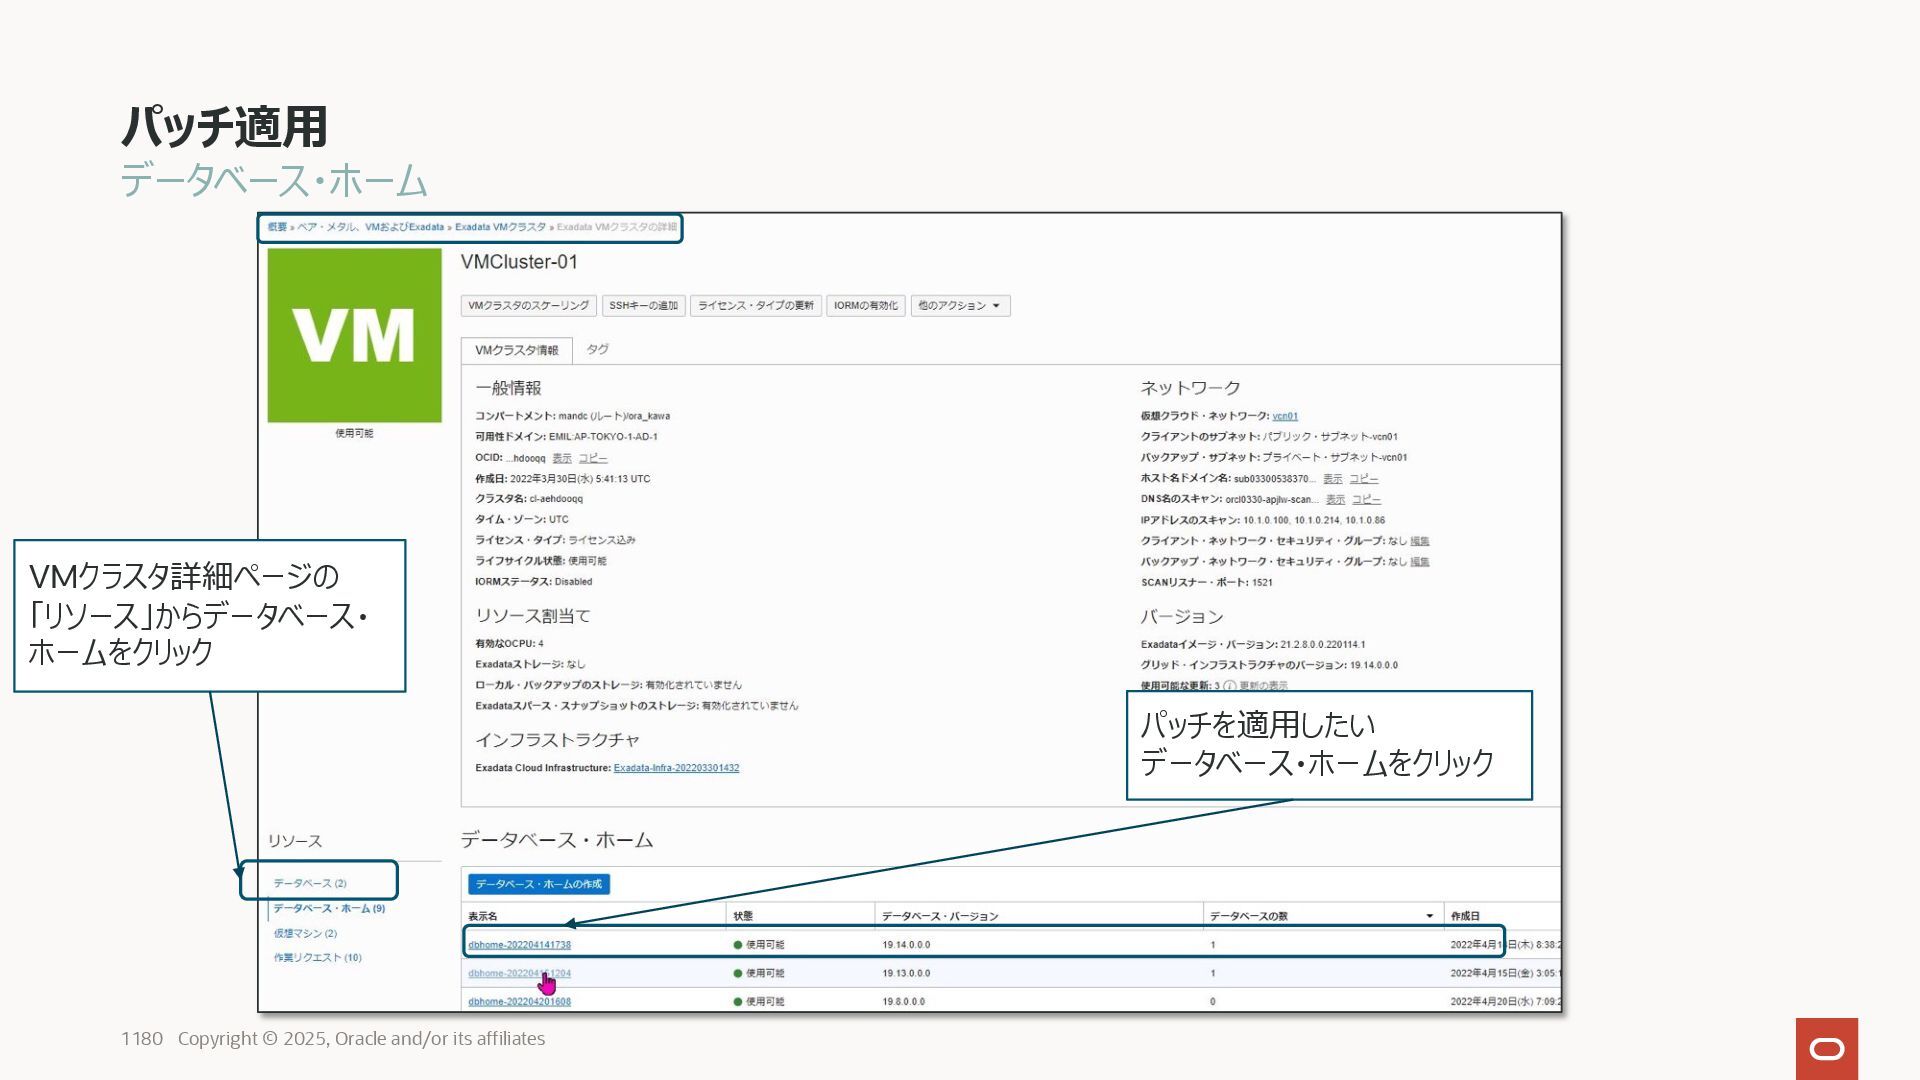
Task: Click the SSHキーの追加 button
Action: [643, 306]
